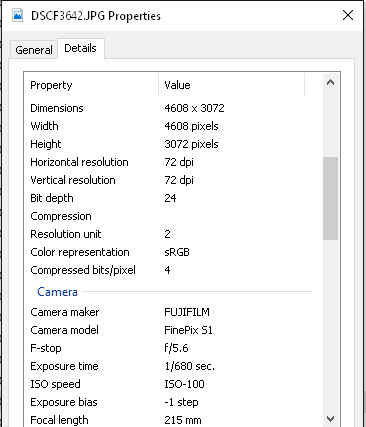Select the Color representation property
This screenshot has height=427, width=366.
[80, 252]
